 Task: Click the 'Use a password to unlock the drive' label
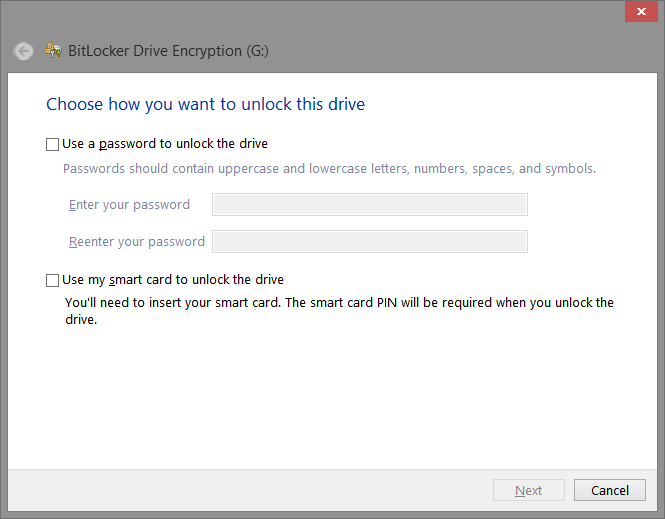(x=165, y=144)
